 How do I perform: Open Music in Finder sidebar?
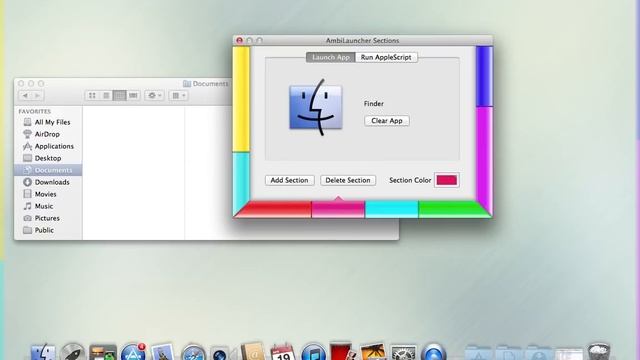(48, 206)
